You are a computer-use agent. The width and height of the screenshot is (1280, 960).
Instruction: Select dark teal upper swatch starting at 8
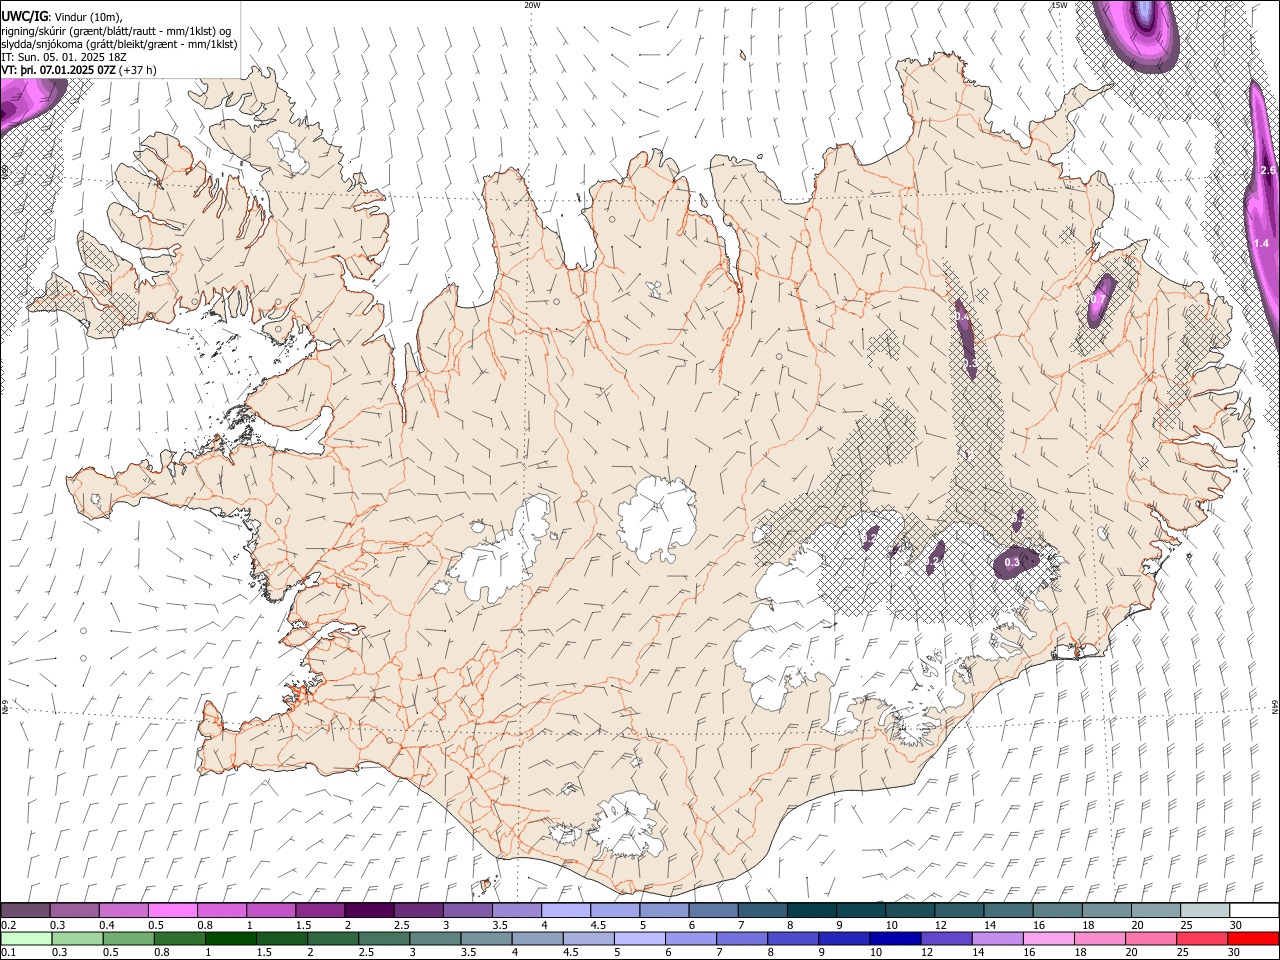tap(811, 911)
